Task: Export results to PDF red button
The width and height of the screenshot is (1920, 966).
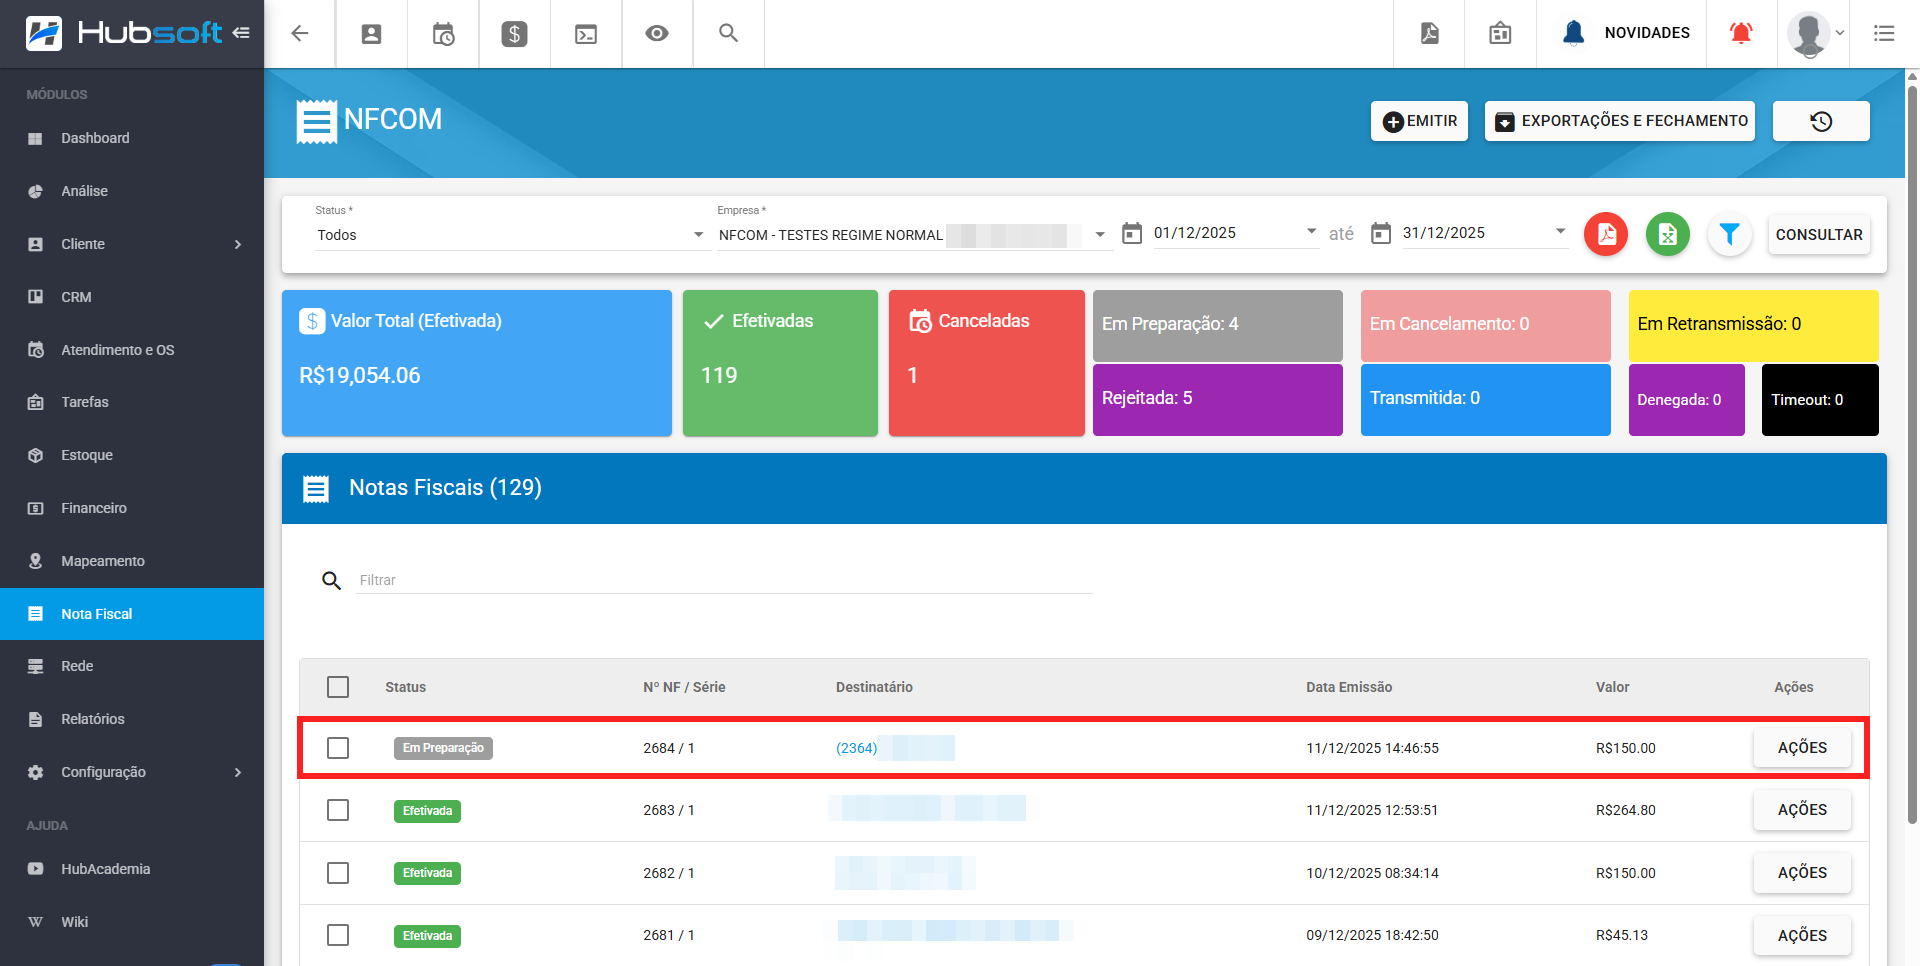Action: [1606, 234]
